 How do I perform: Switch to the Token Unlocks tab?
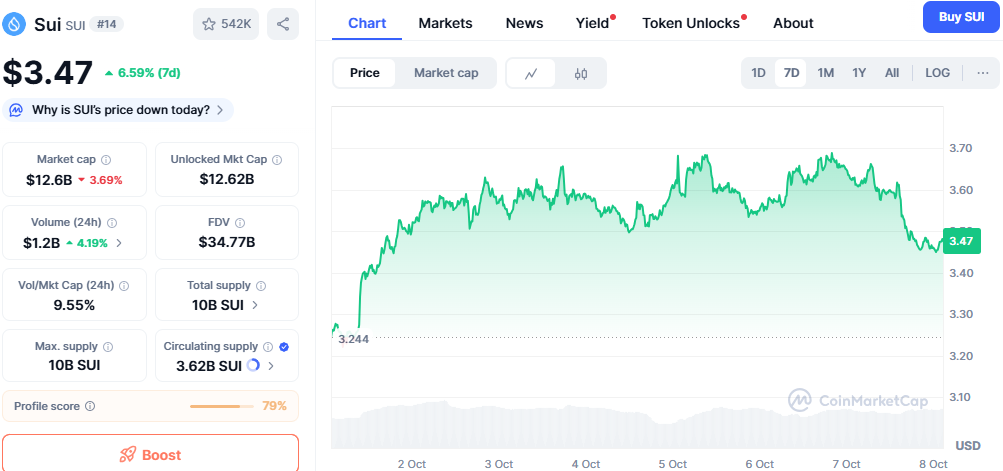point(691,23)
